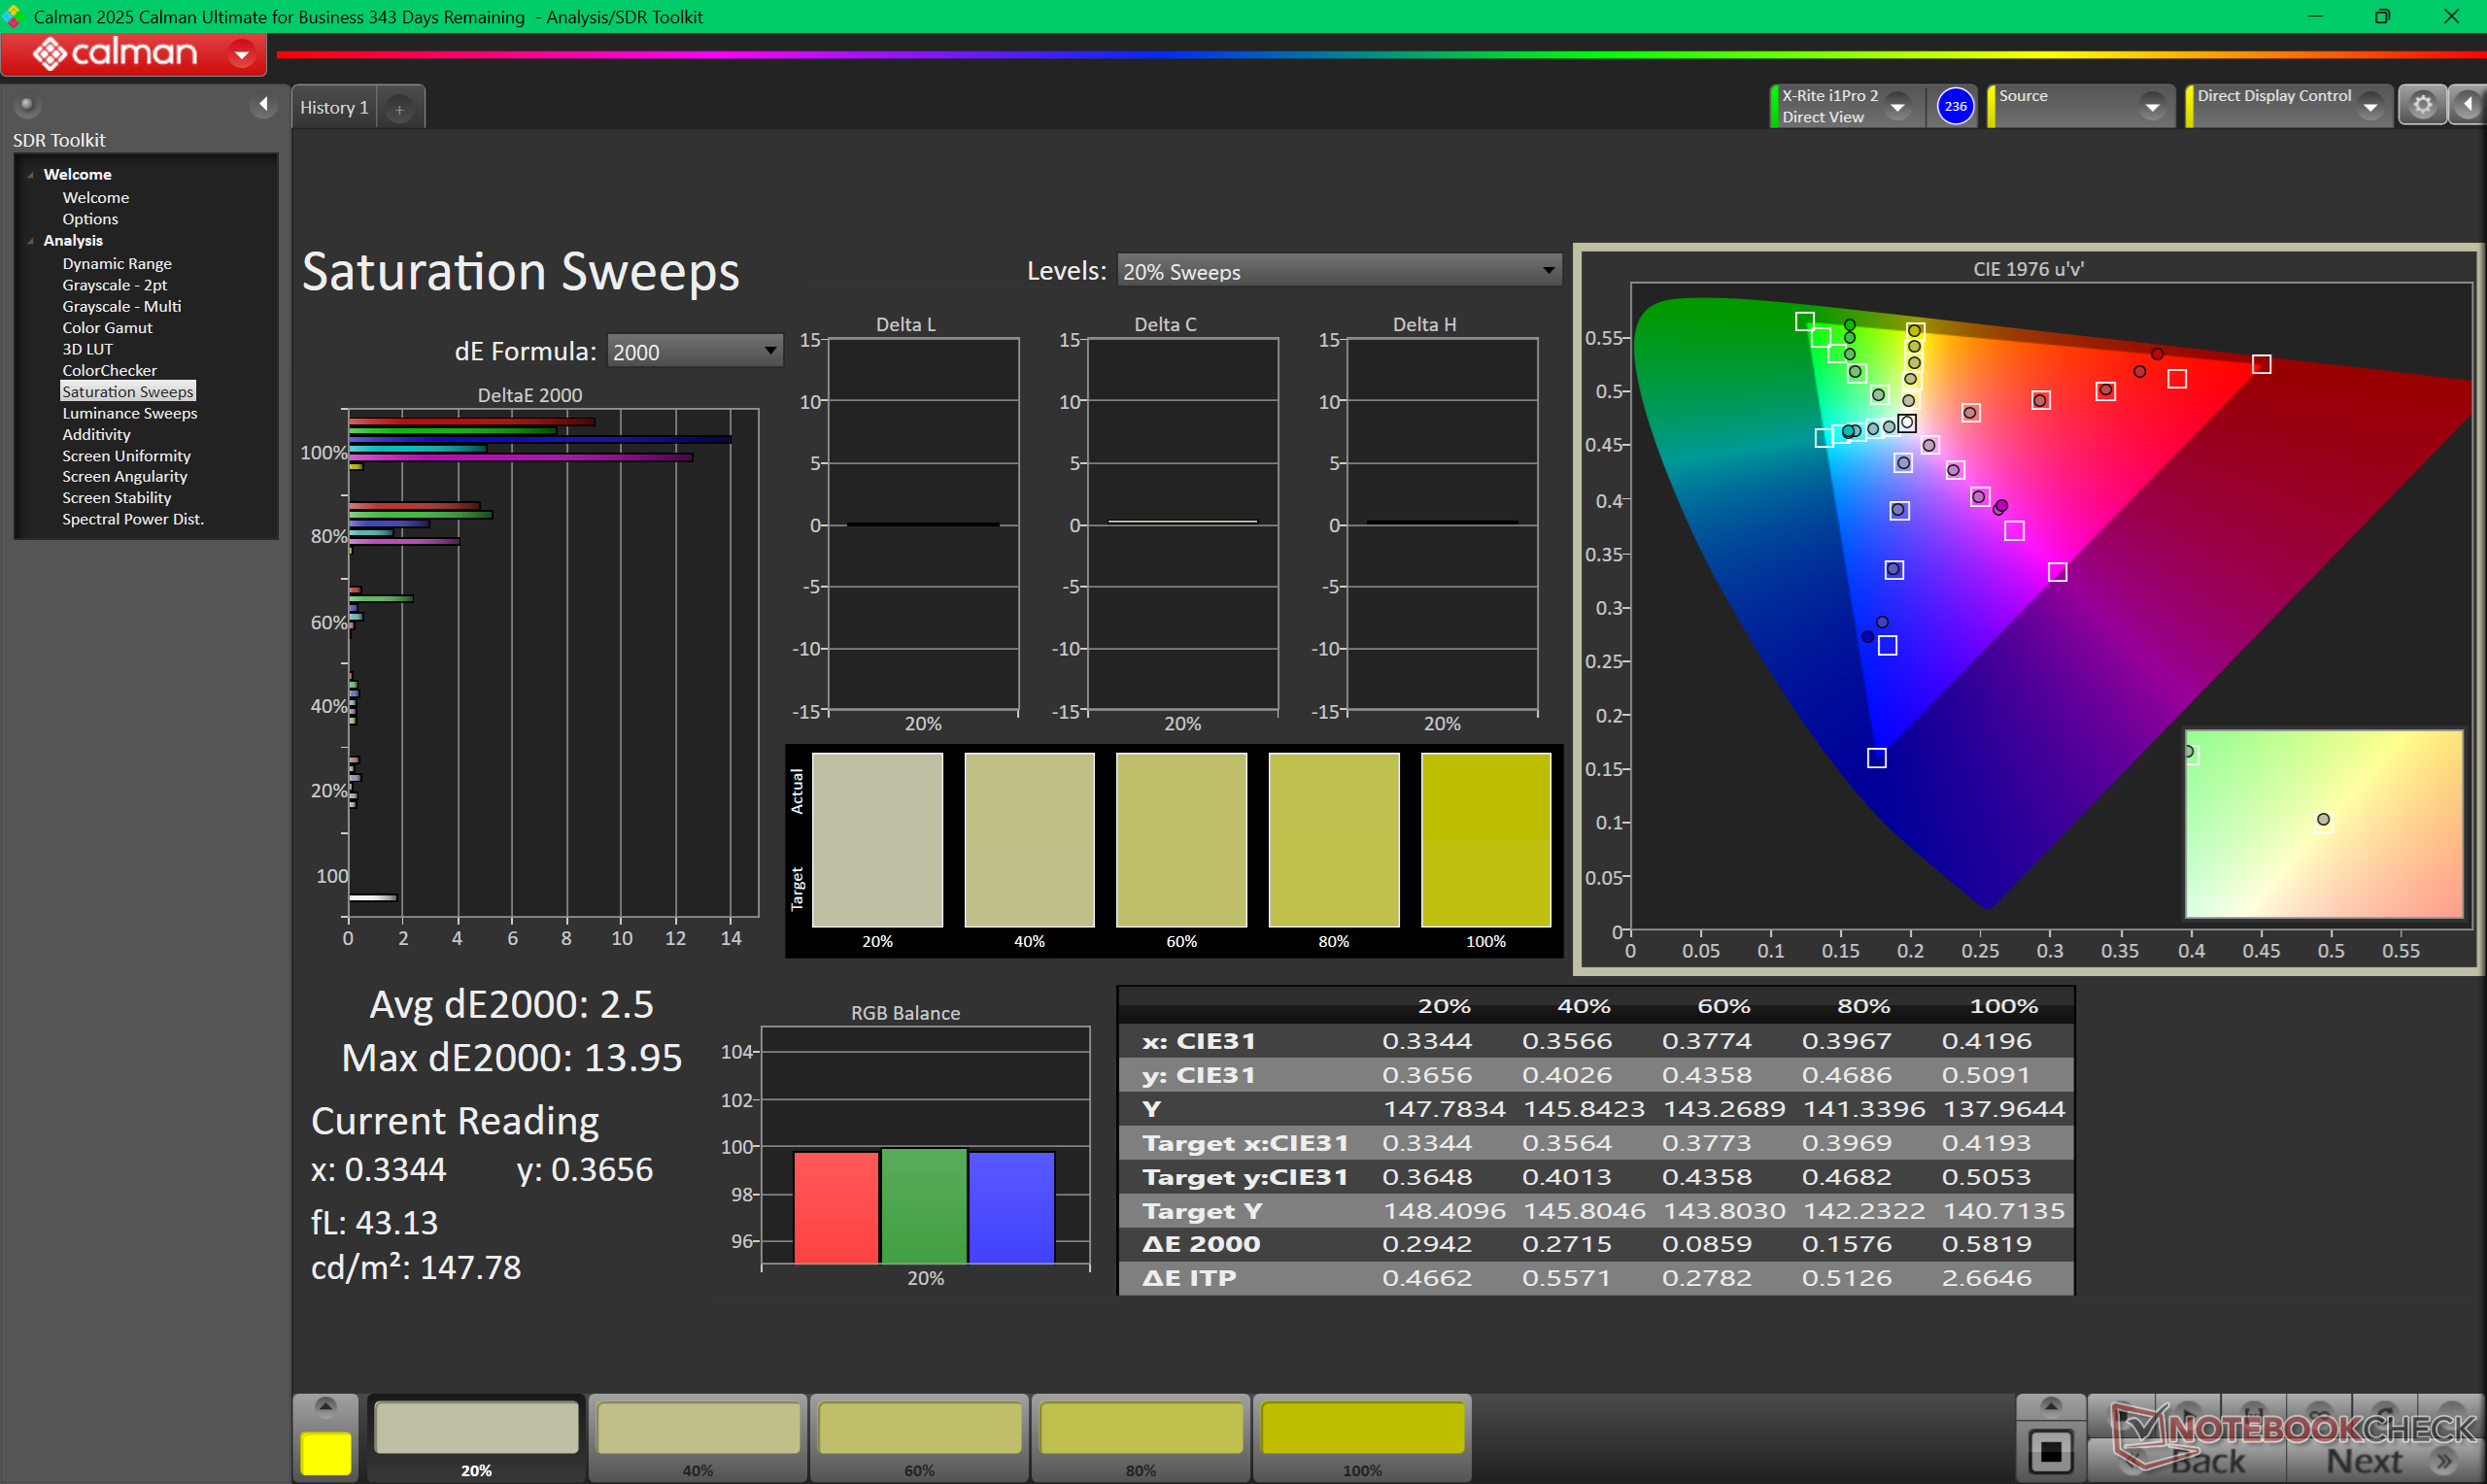Open the X-Rite i1Pro 2 meter dropdown
This screenshot has width=2487, height=1484.
click(x=1898, y=106)
